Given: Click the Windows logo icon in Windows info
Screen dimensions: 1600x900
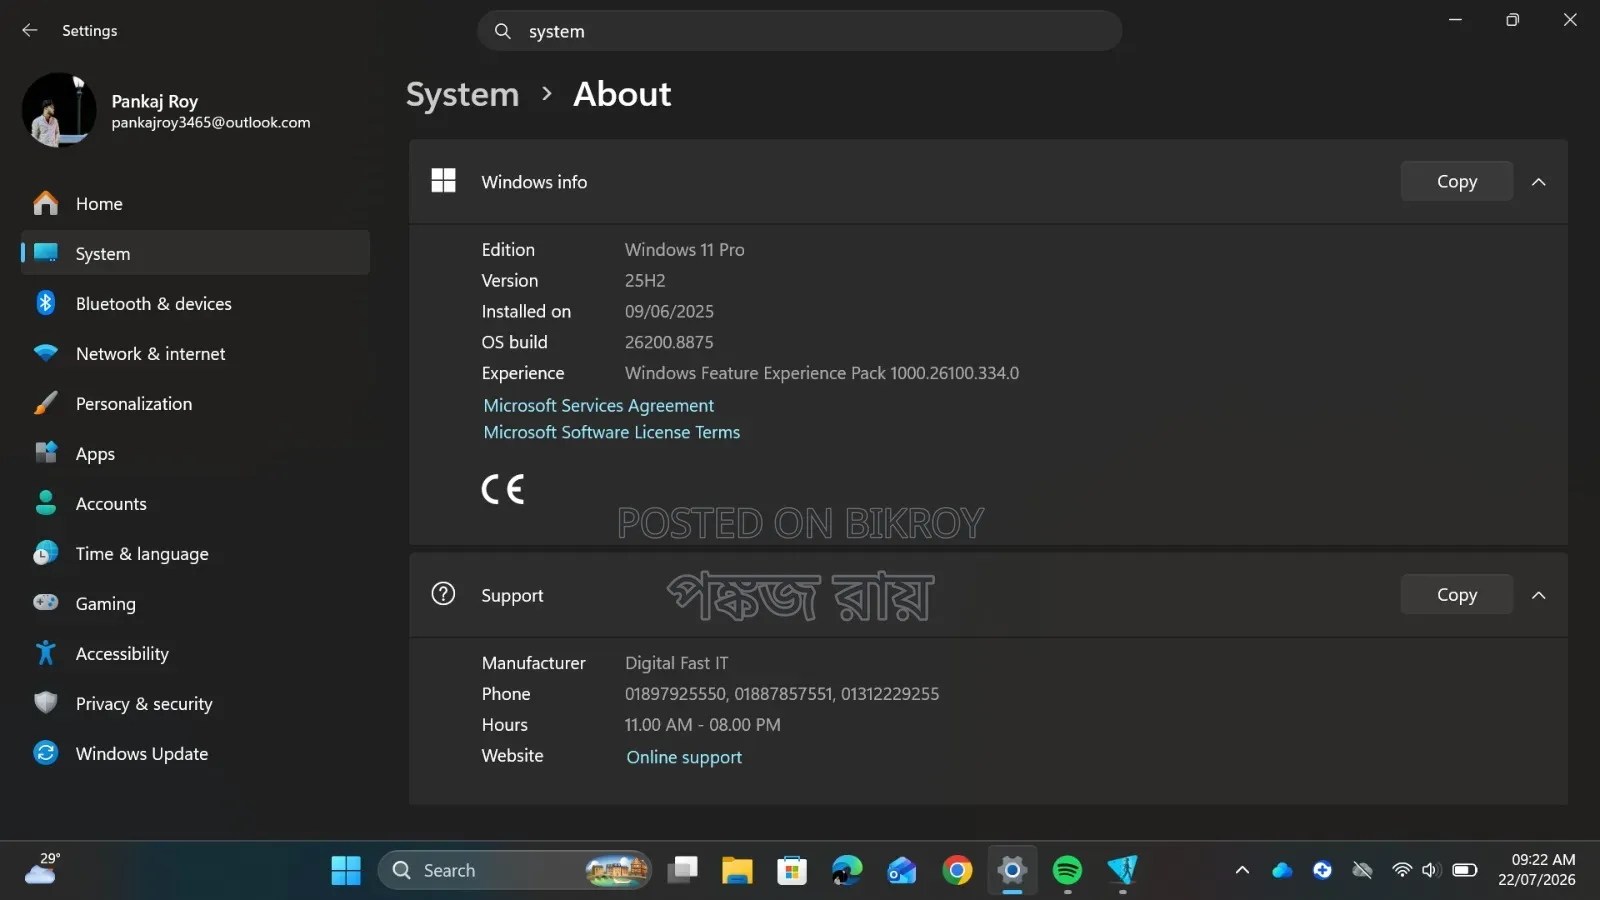Looking at the screenshot, I should (x=443, y=181).
